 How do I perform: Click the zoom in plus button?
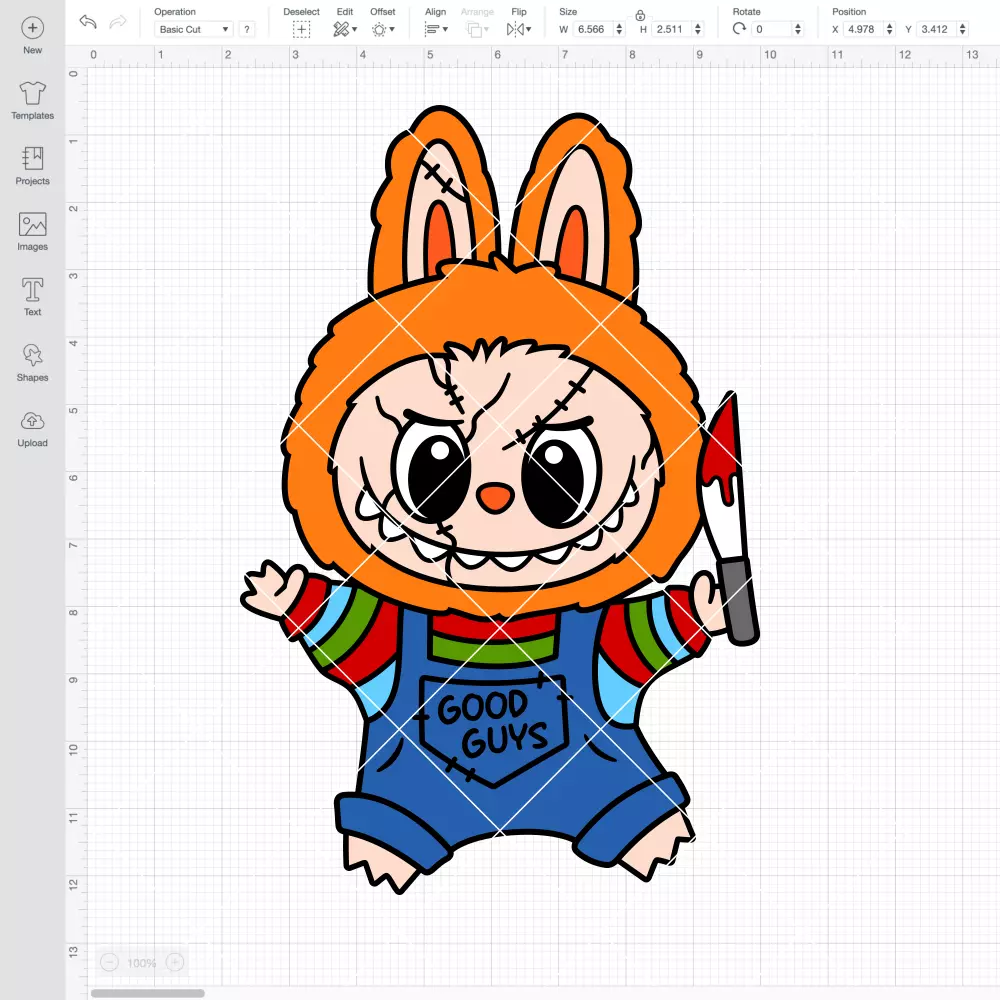(x=175, y=962)
